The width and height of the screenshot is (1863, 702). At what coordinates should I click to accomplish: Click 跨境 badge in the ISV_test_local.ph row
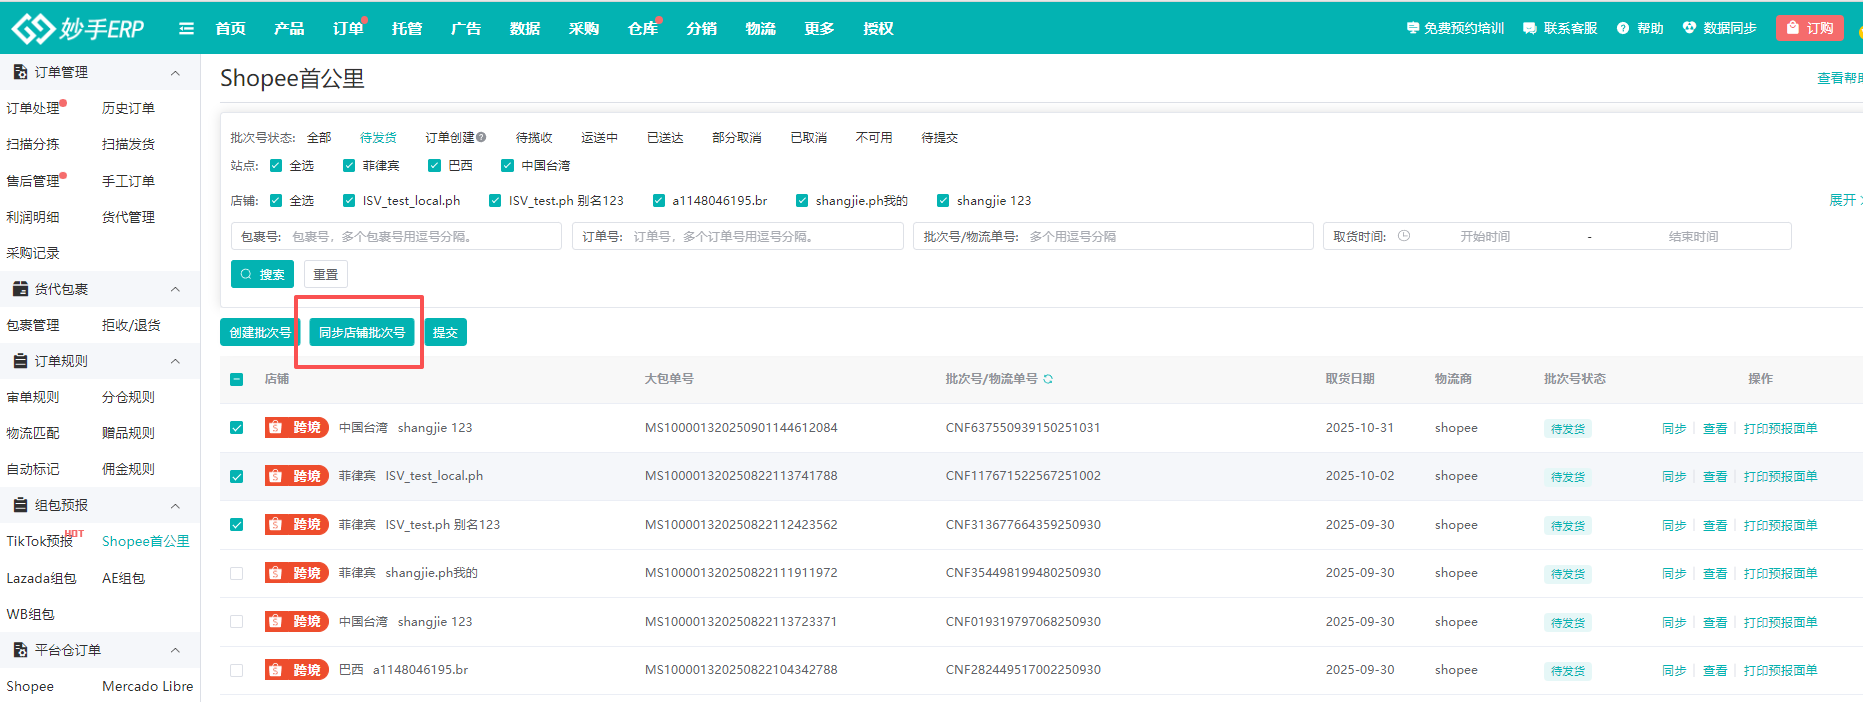pyautogui.click(x=297, y=476)
